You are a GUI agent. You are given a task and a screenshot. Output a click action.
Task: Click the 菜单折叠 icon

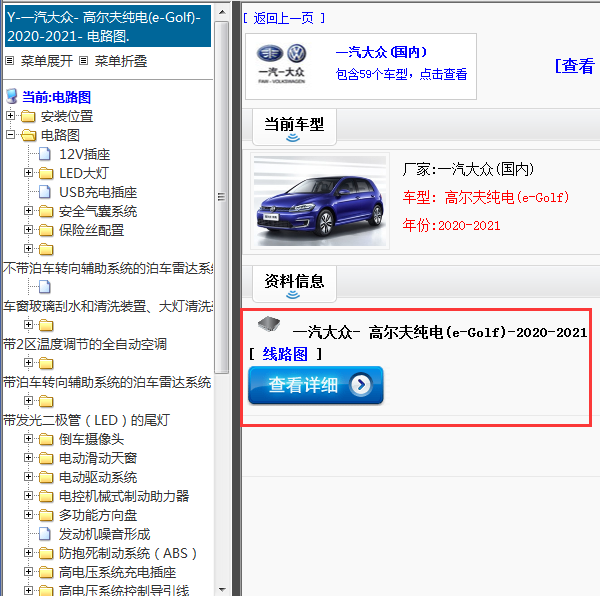tap(83, 61)
